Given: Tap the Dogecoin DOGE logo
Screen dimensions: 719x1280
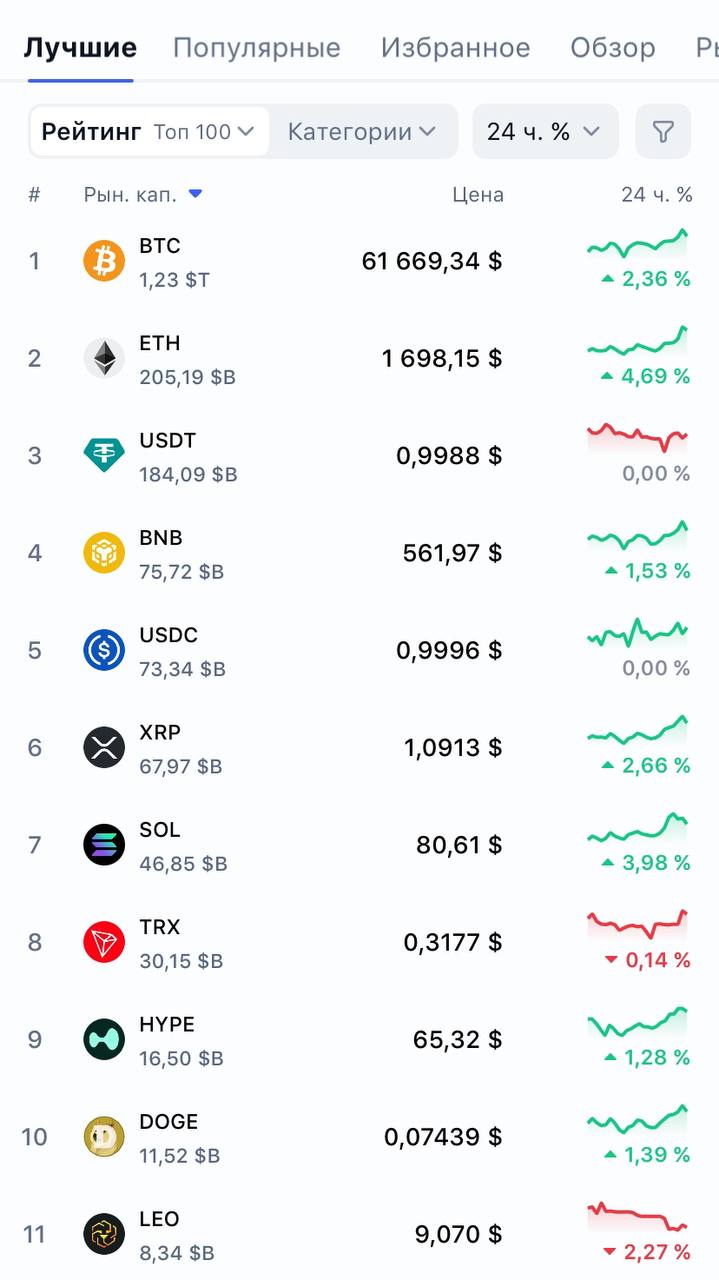Looking at the screenshot, I should tap(104, 1137).
